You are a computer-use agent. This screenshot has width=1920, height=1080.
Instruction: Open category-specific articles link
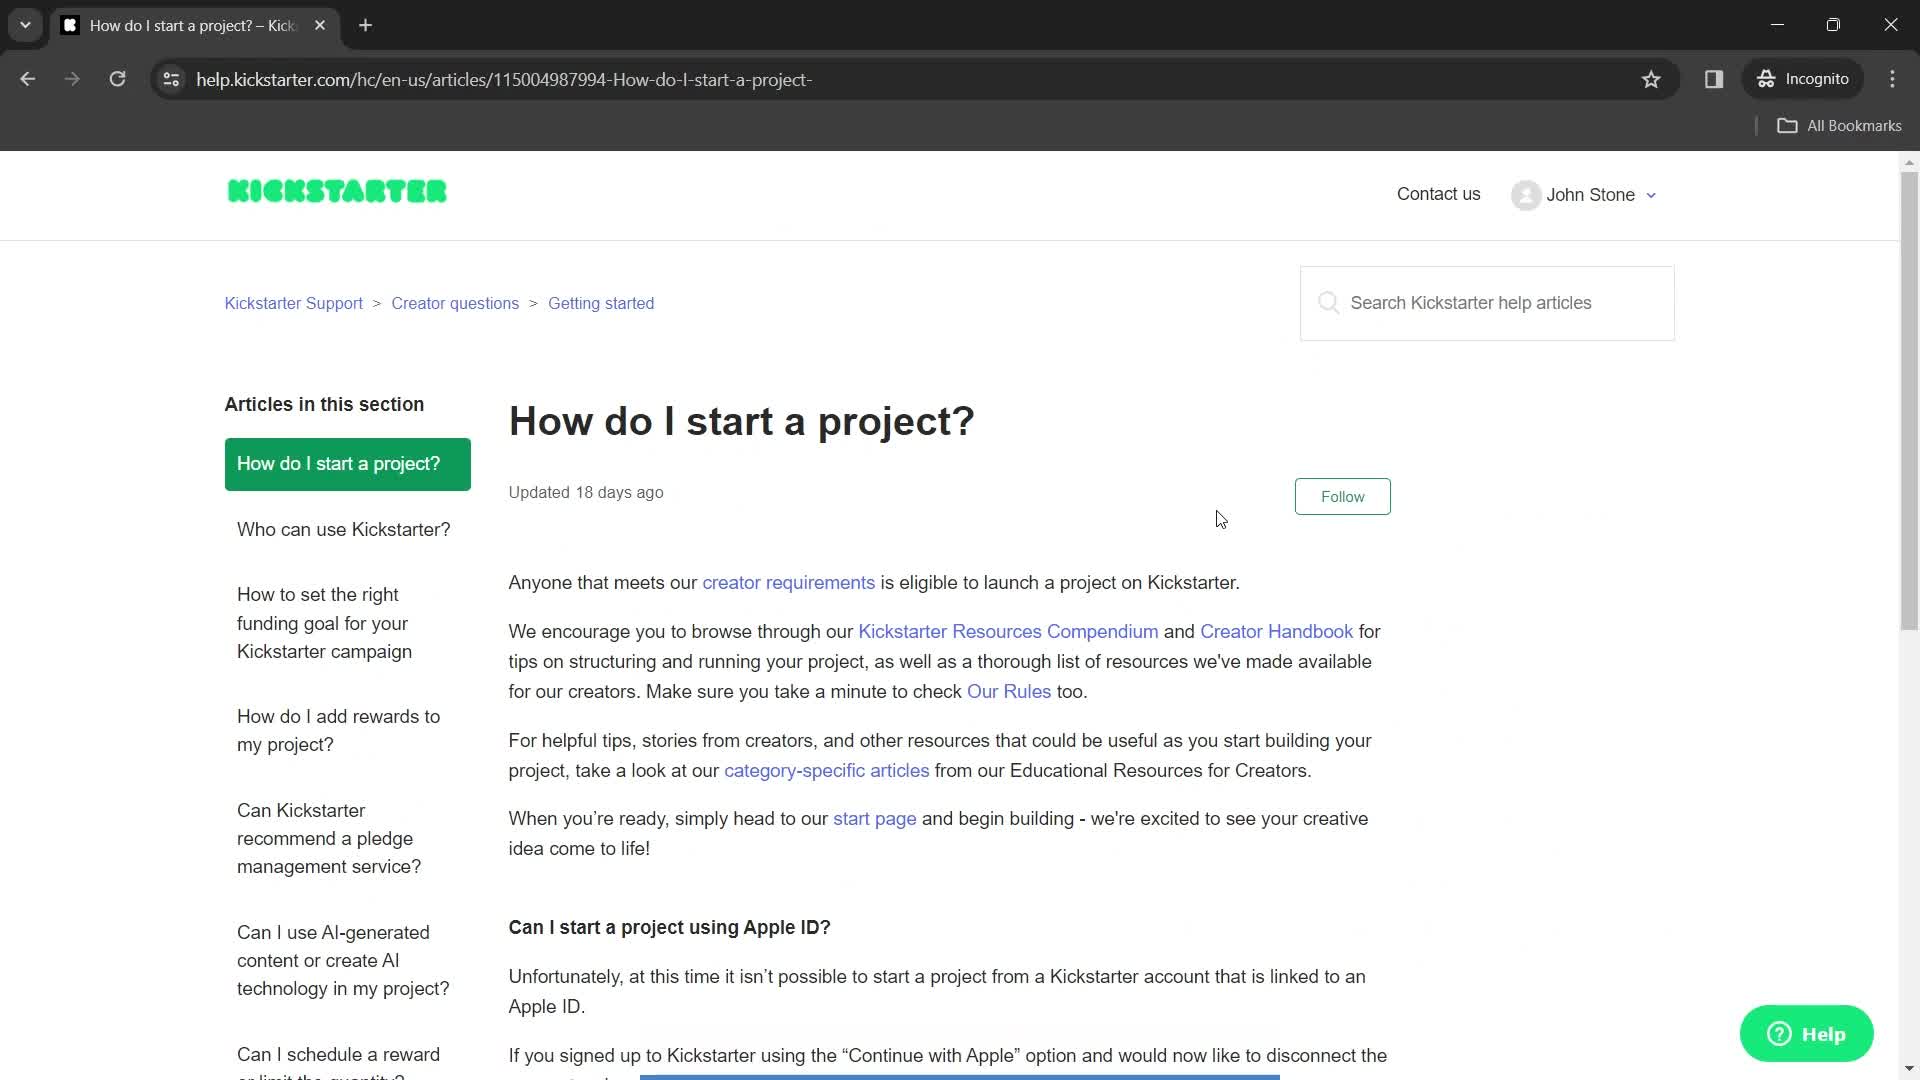[826, 771]
